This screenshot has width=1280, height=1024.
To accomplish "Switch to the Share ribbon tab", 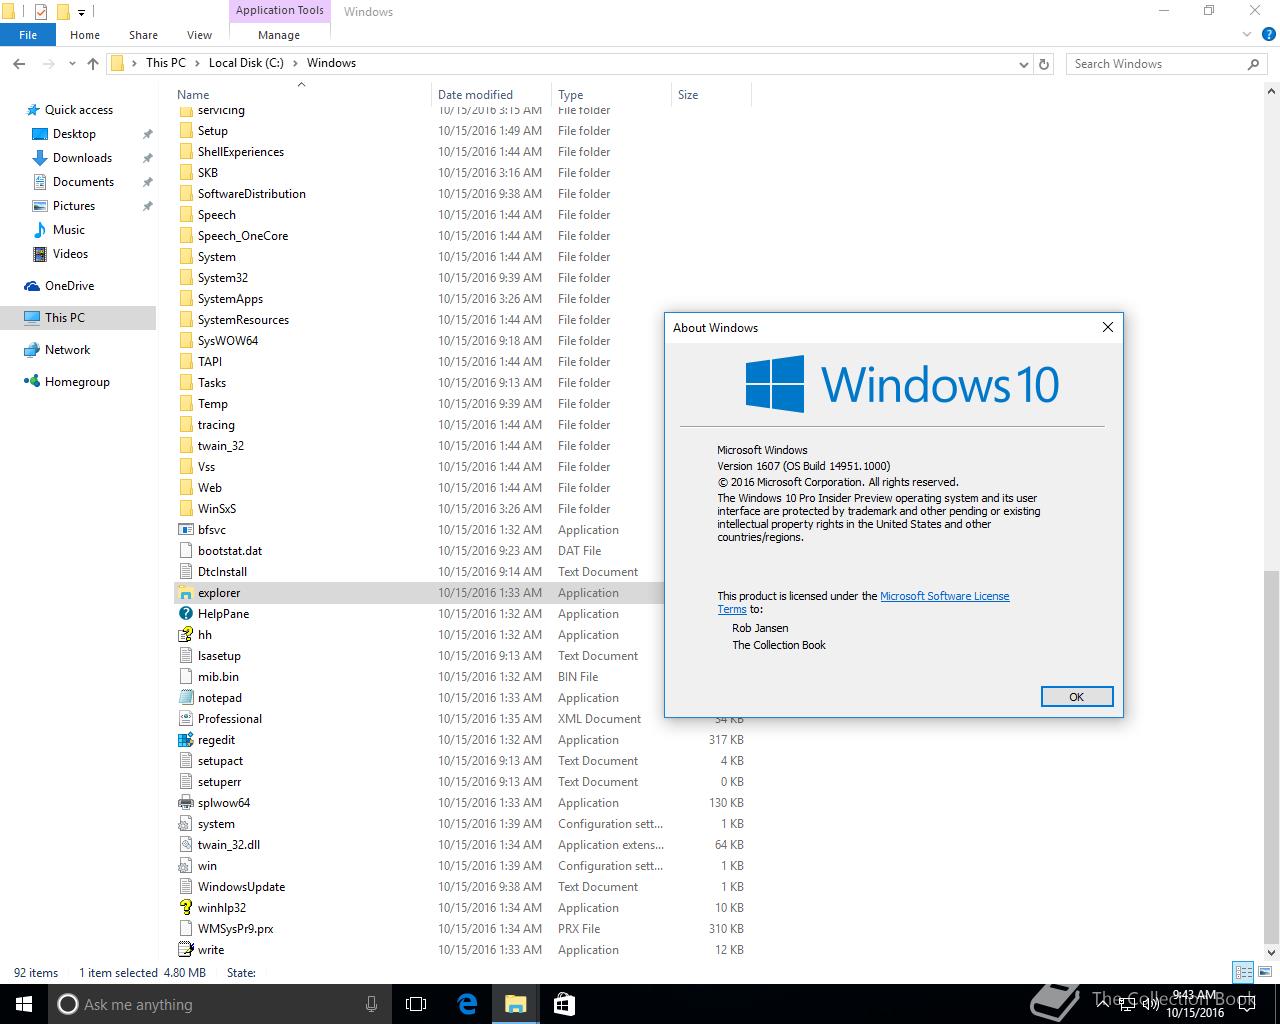I will (x=143, y=35).
